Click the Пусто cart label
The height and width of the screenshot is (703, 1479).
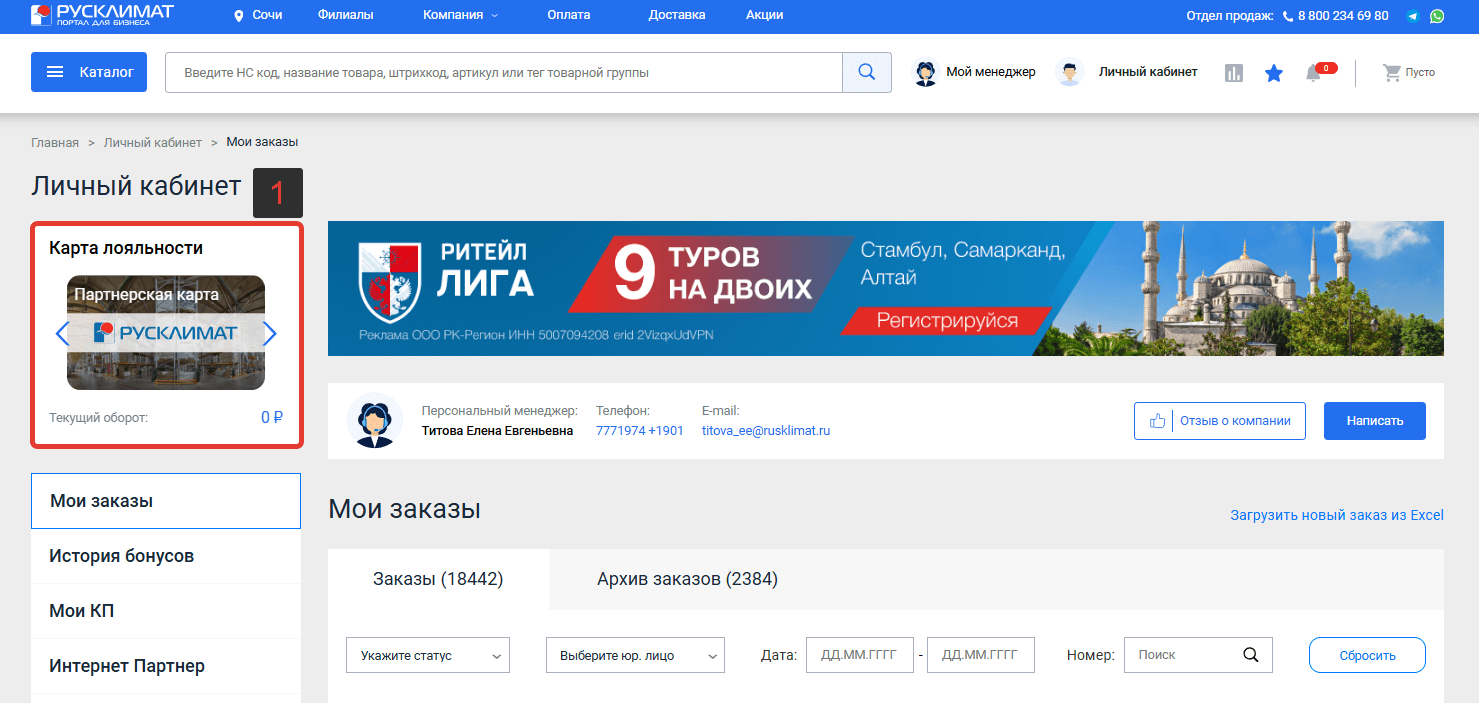1420,73
